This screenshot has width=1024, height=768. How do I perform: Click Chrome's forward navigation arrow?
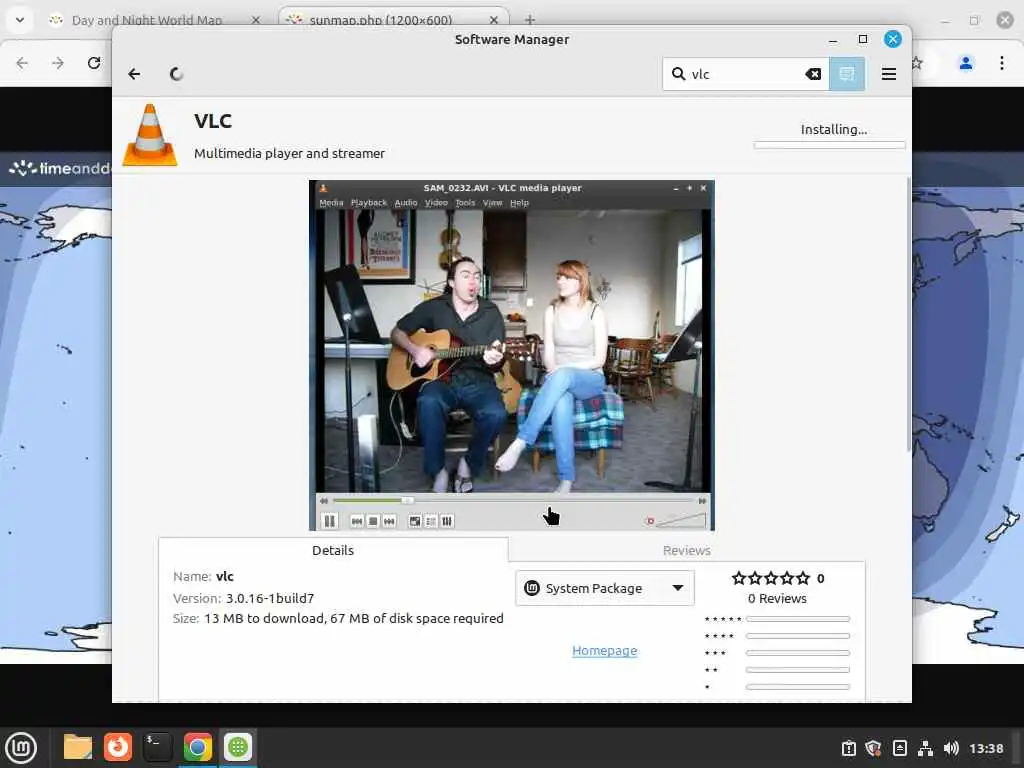[58, 63]
